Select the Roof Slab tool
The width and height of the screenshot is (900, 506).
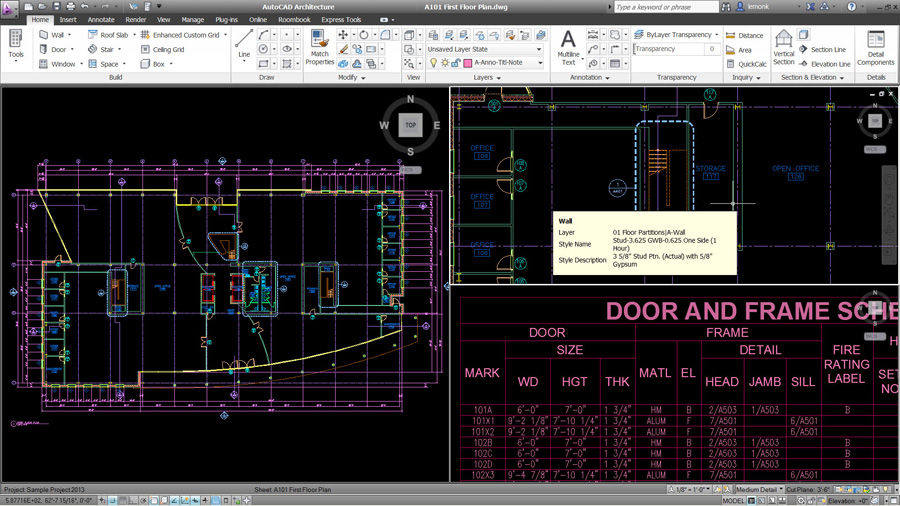tap(108, 35)
